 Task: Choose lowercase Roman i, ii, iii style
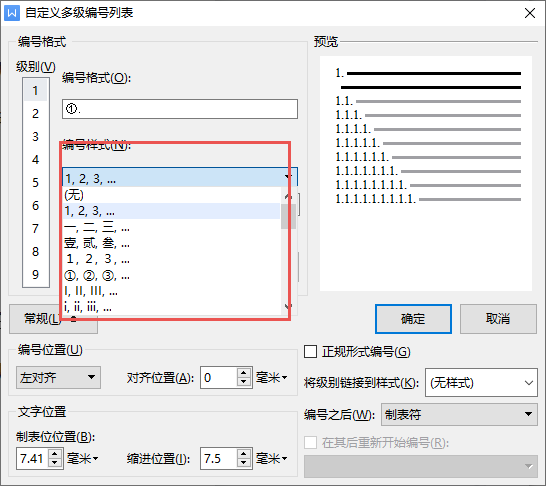(172, 307)
